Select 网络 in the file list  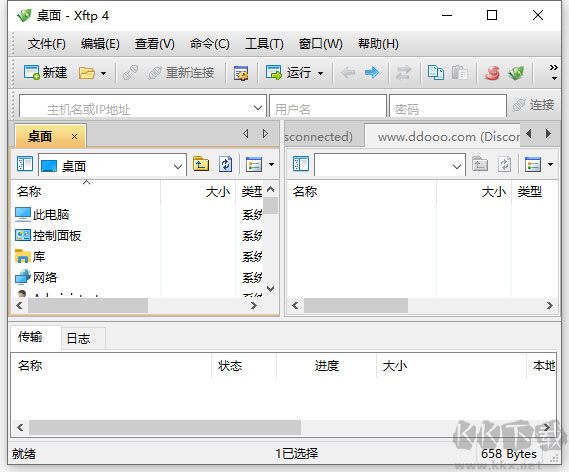[36, 278]
